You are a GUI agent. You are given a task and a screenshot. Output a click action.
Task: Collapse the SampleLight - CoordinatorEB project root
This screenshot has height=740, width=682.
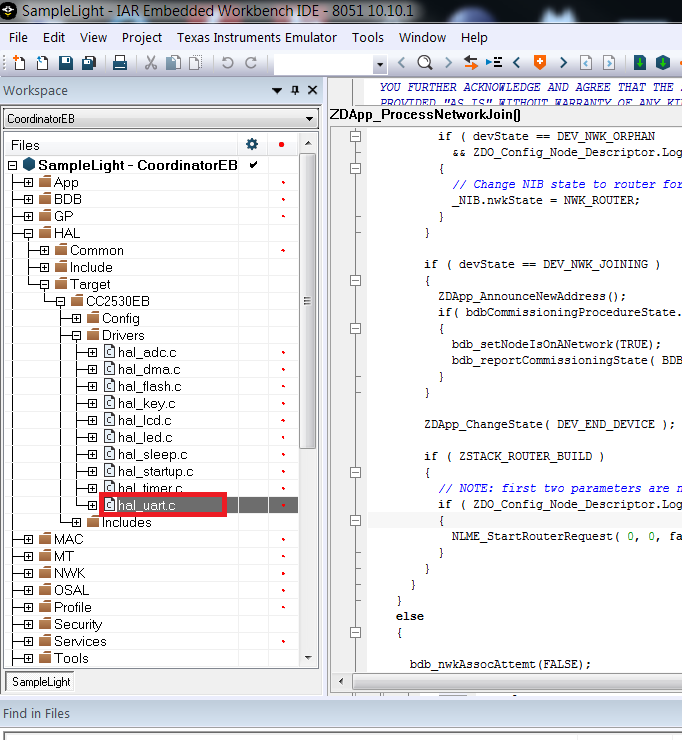[x=13, y=165]
